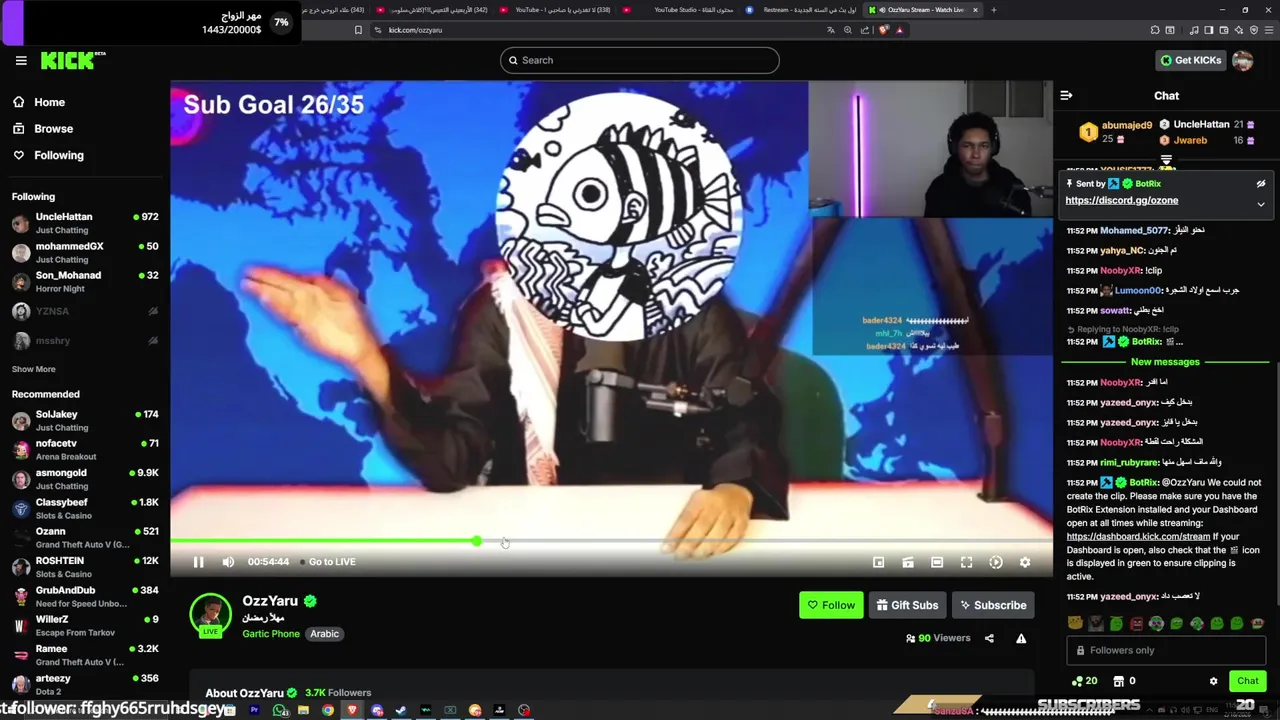Open Ramee recommended channel

pos(85,655)
